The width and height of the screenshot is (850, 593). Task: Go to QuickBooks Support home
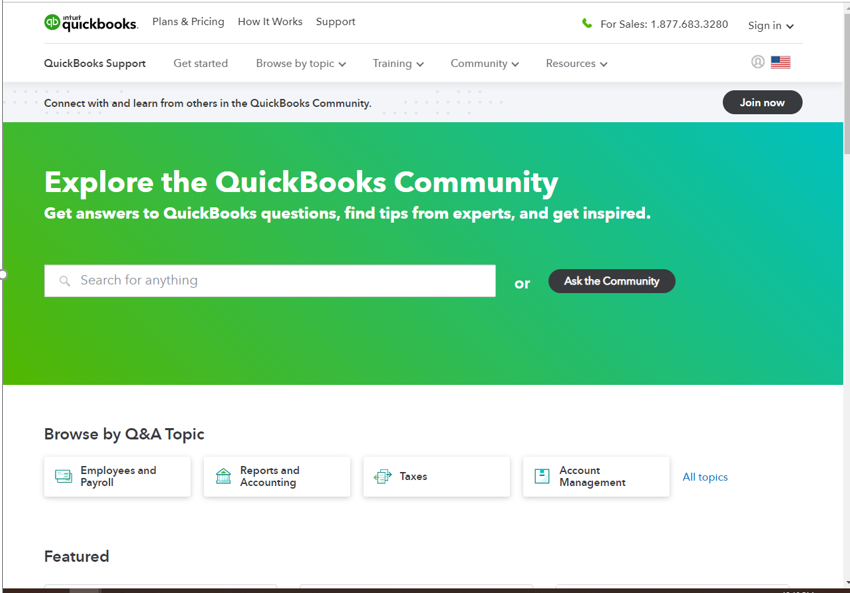[95, 63]
